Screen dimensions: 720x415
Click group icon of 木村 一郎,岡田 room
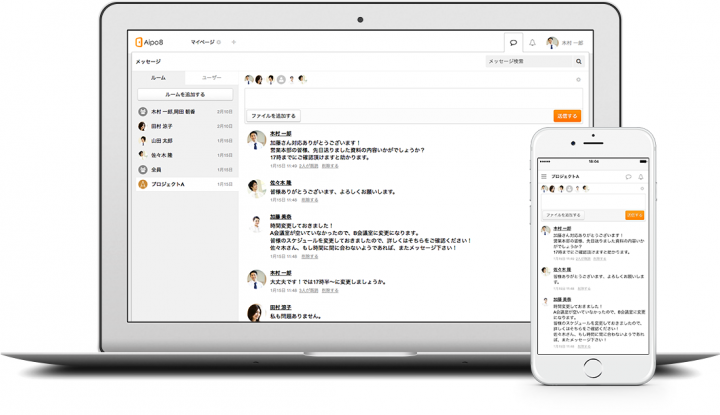[143, 112]
